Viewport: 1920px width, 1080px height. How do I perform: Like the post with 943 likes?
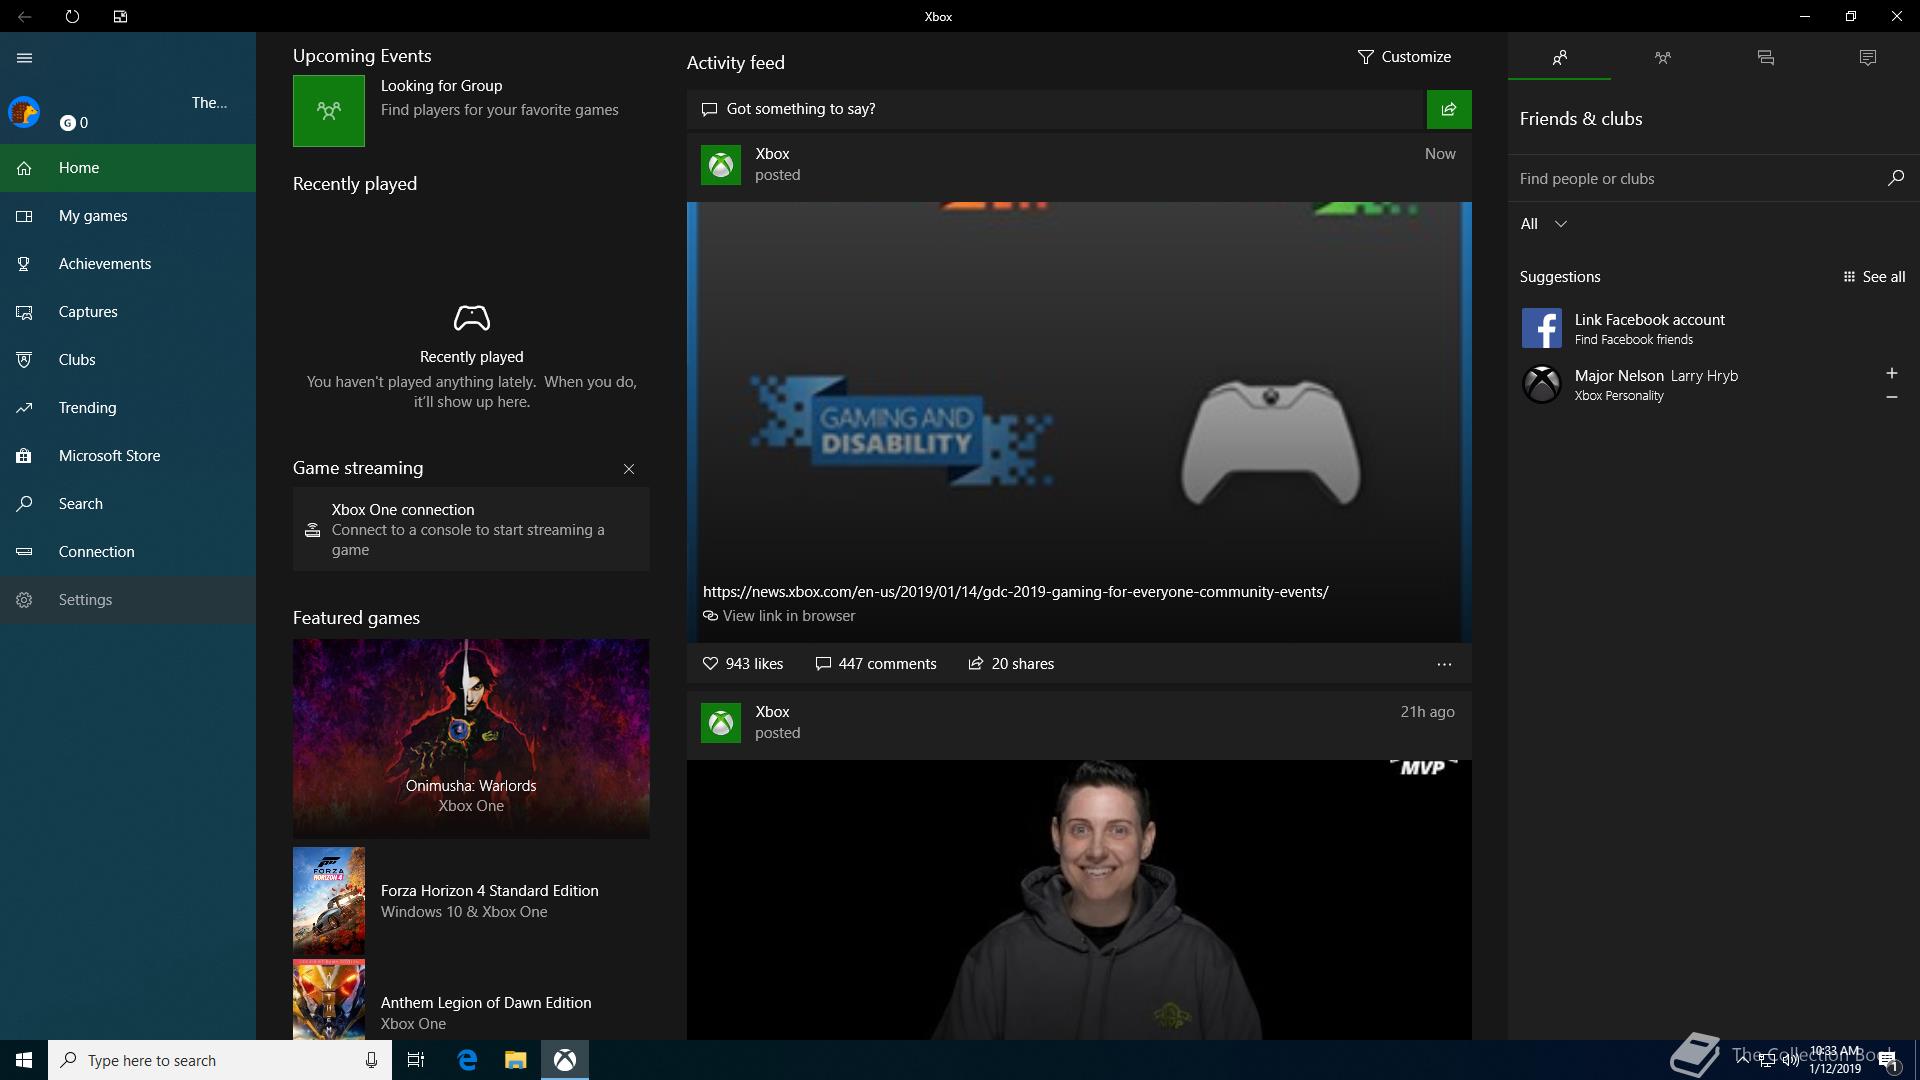click(x=743, y=664)
